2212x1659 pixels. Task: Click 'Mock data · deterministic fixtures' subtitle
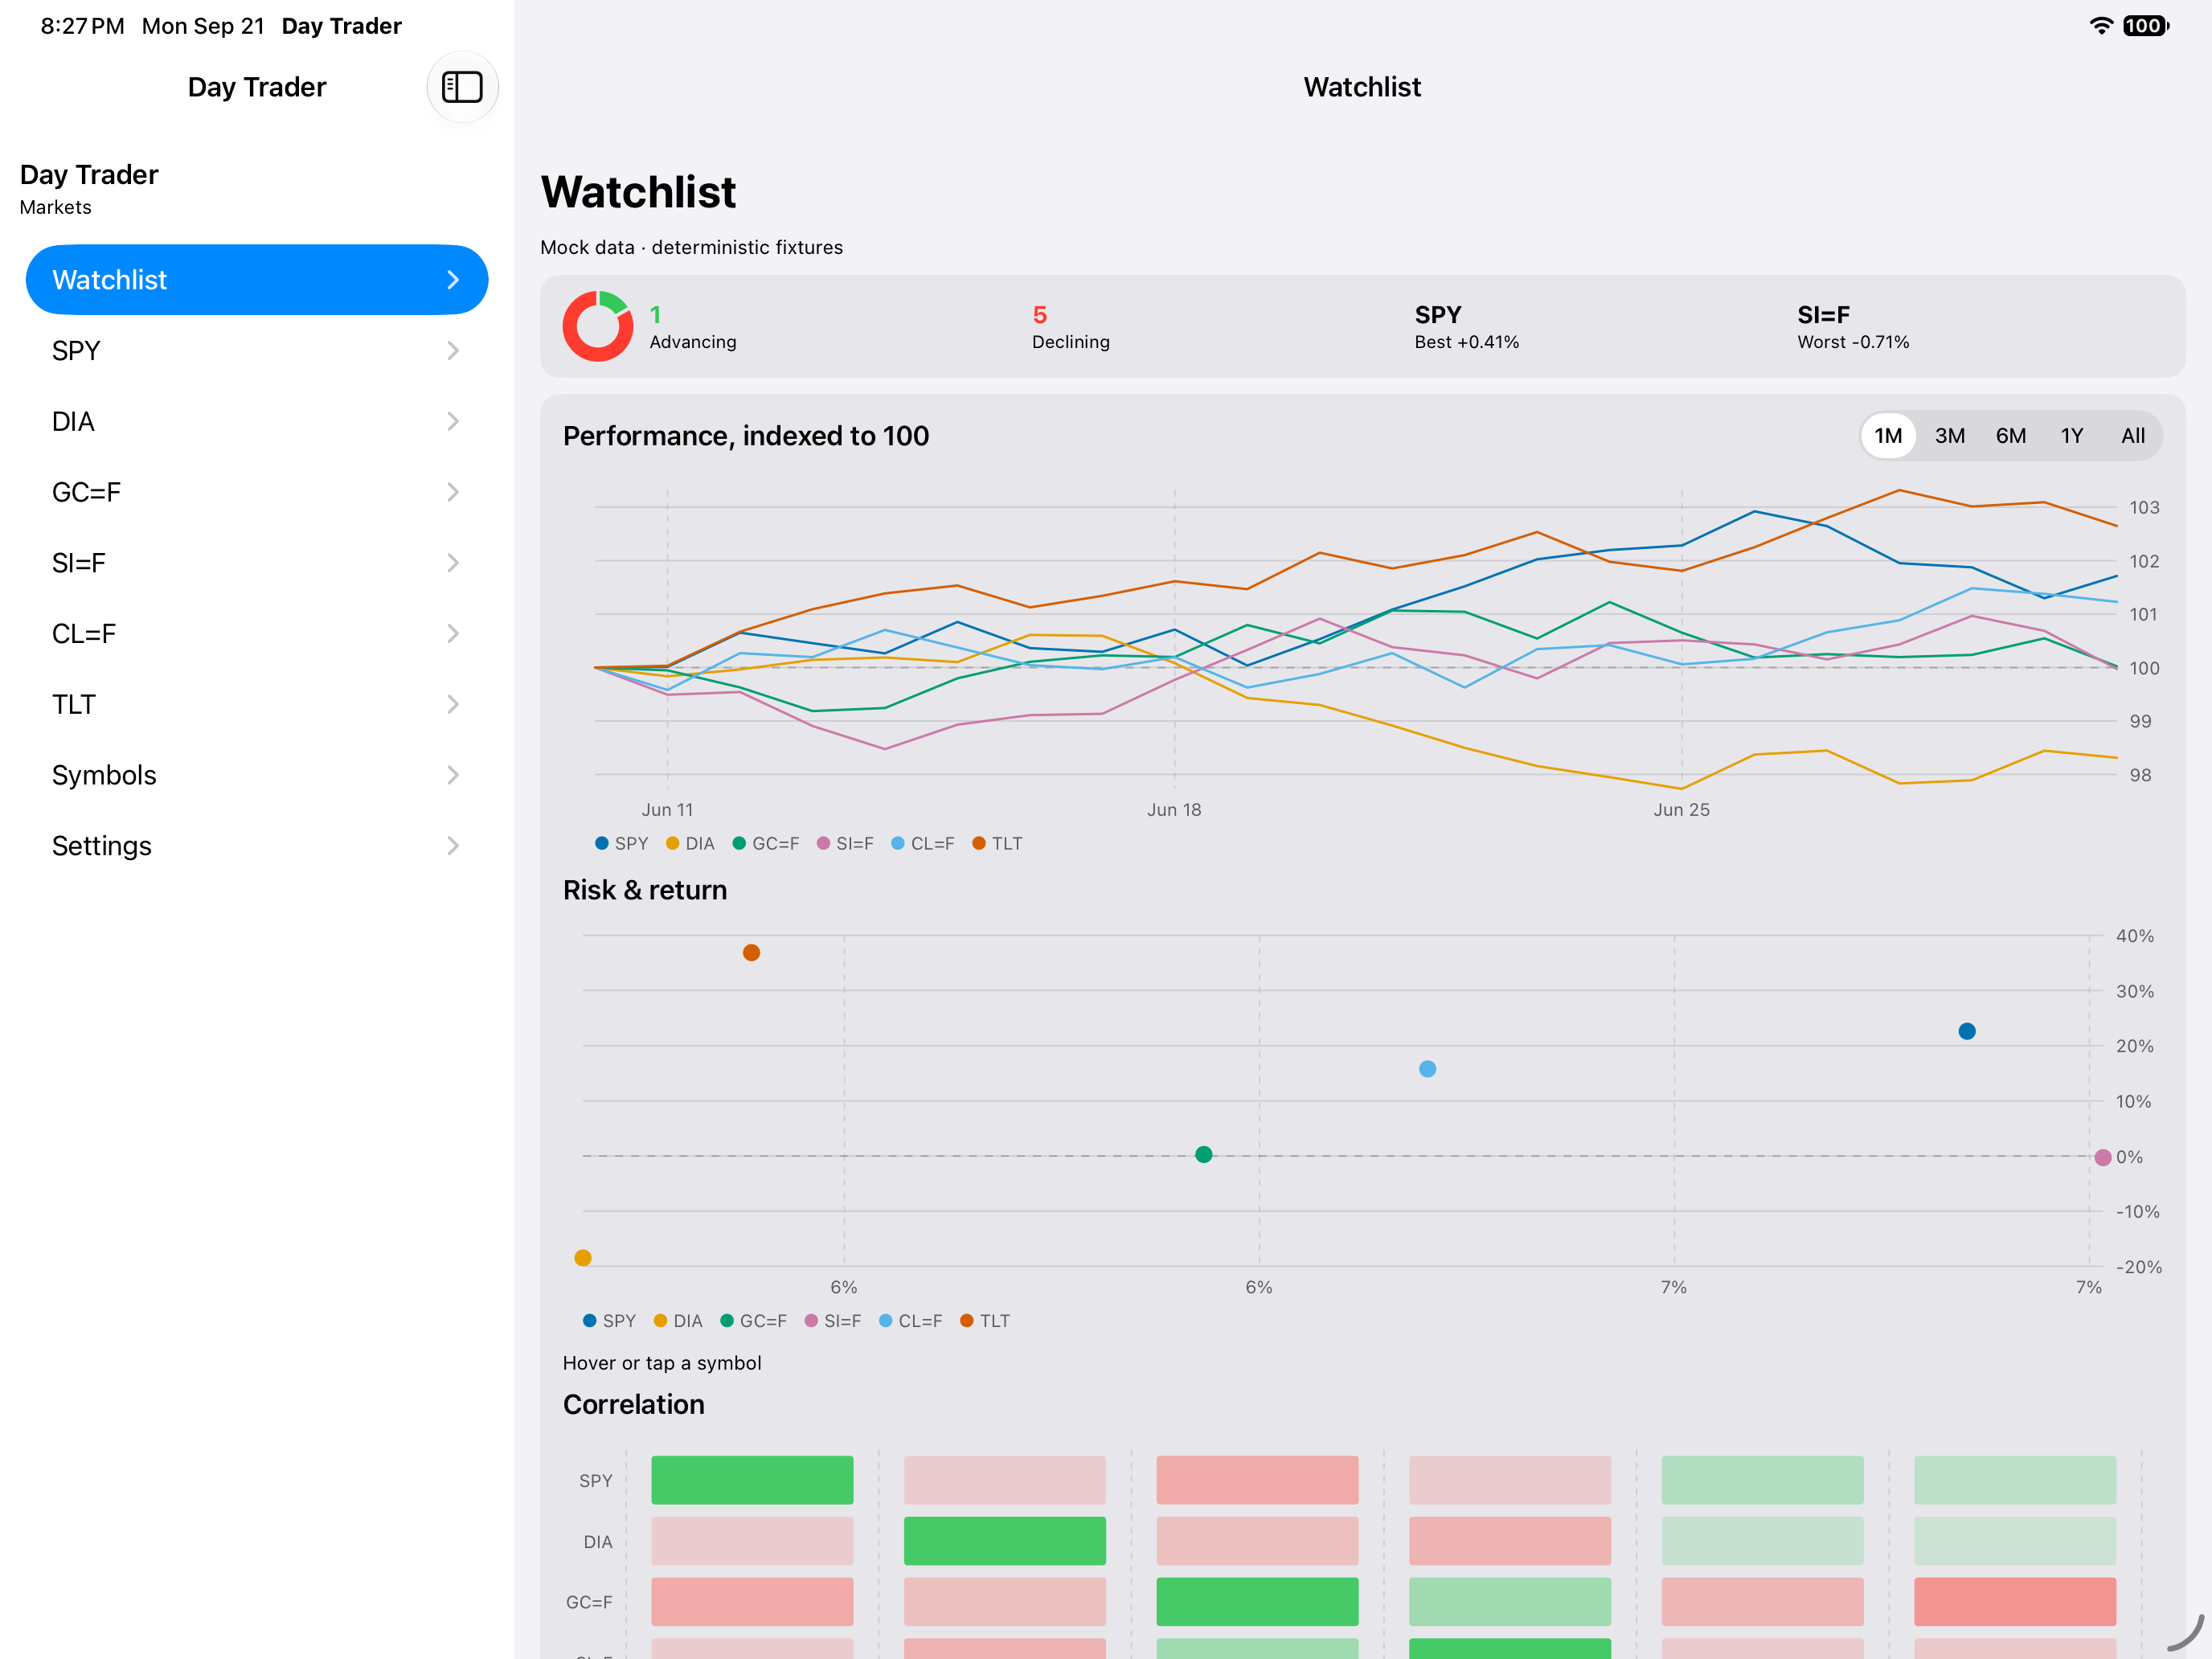click(x=692, y=247)
